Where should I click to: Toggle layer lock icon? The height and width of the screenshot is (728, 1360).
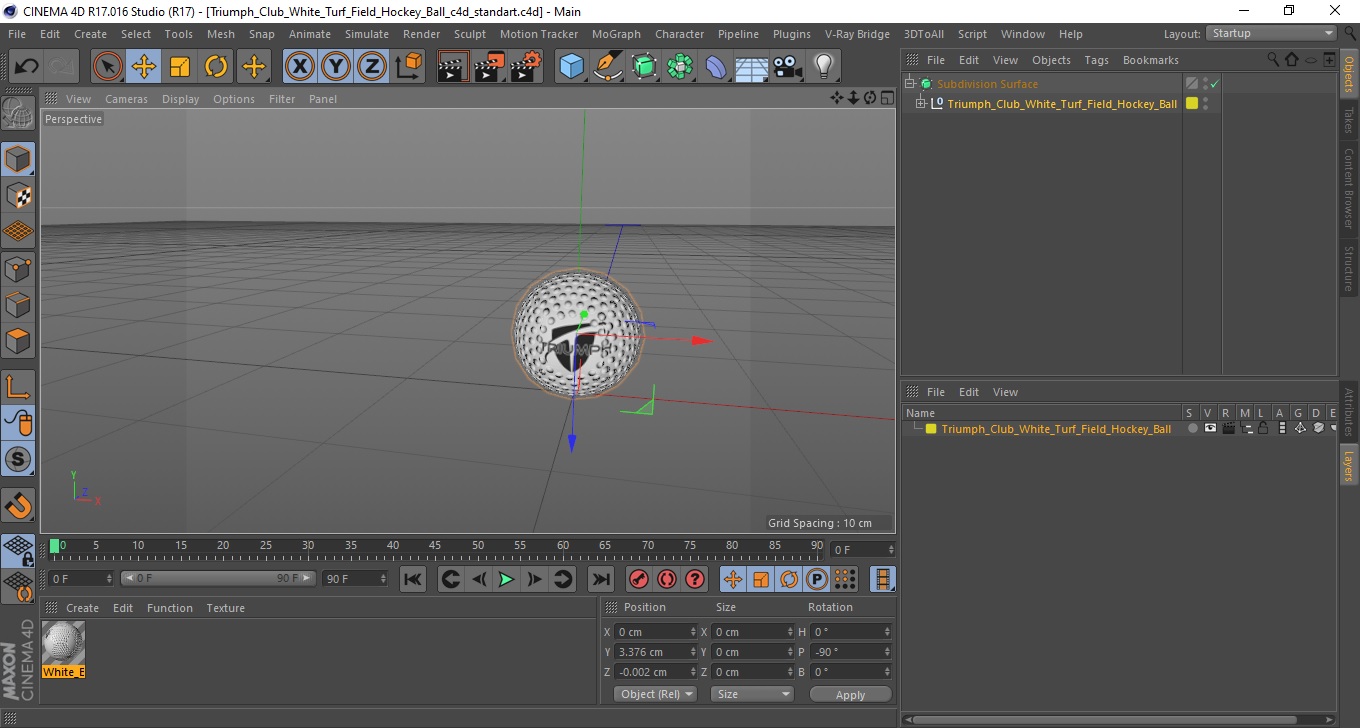click(x=1263, y=428)
